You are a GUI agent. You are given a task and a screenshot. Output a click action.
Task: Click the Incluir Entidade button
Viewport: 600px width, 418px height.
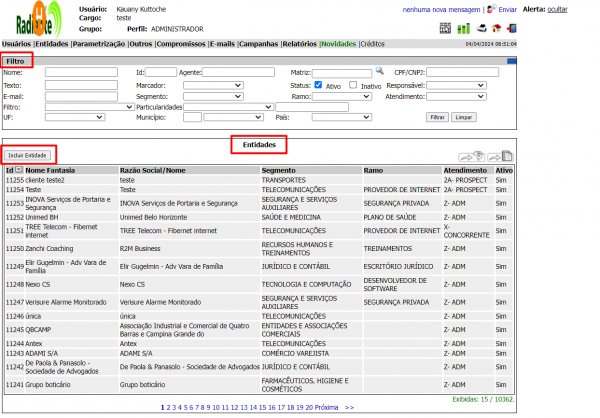click(x=27, y=155)
